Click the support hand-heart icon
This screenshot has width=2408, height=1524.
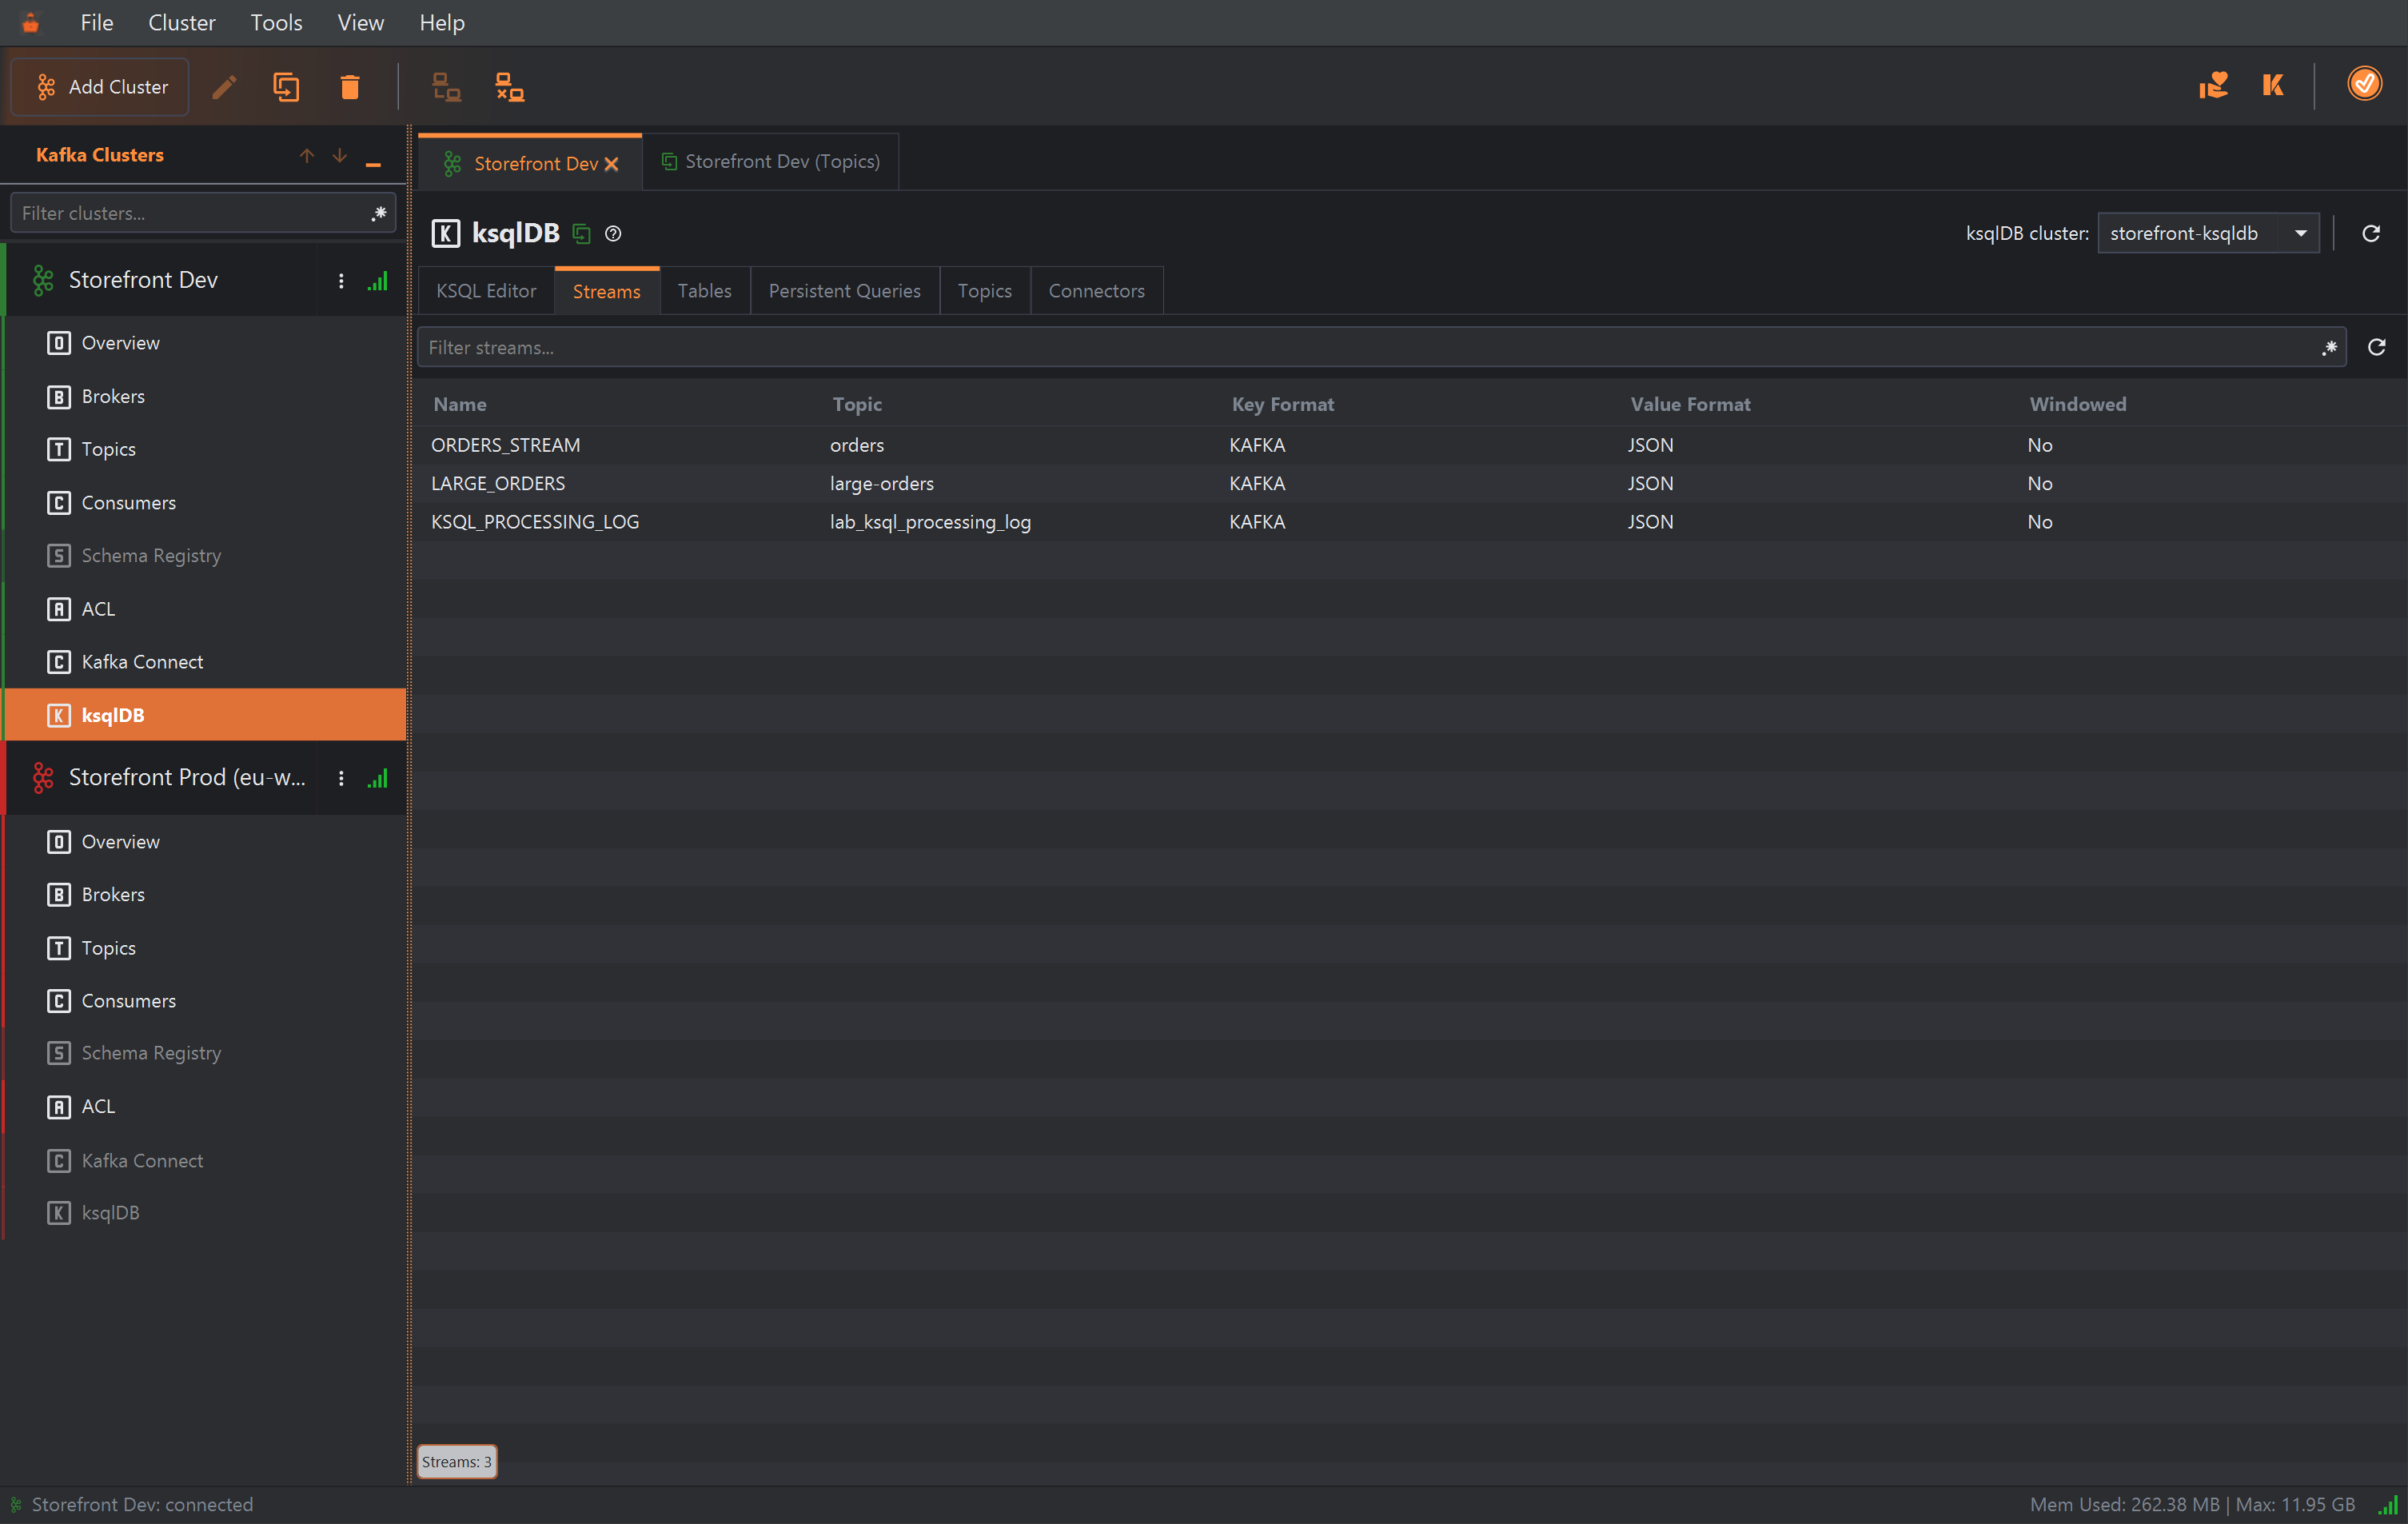pos(2213,85)
